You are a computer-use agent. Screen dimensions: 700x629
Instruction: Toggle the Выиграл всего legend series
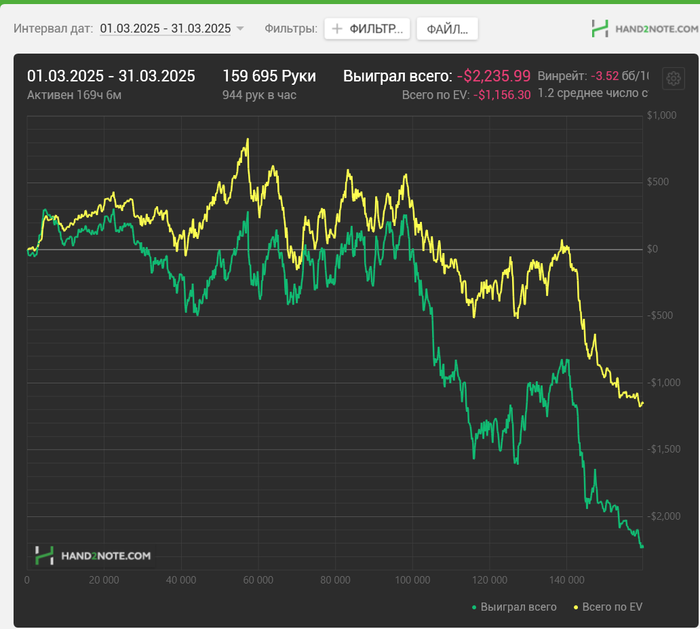[x=514, y=607]
